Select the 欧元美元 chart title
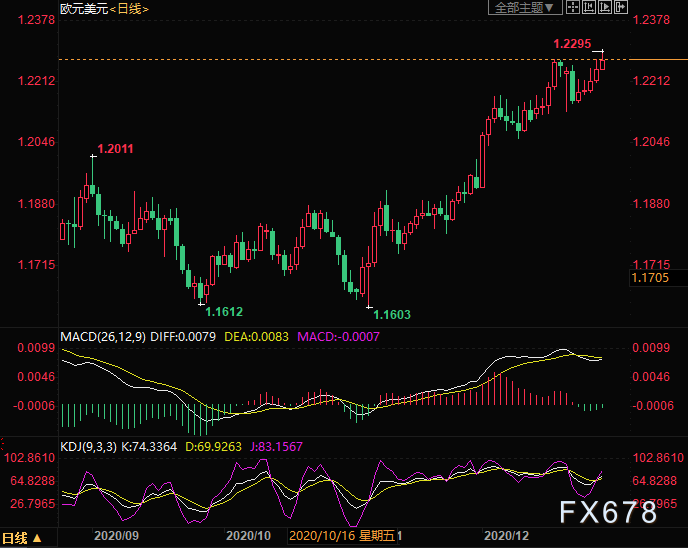Image resolution: width=688 pixels, height=548 pixels. pyautogui.click(x=82, y=9)
